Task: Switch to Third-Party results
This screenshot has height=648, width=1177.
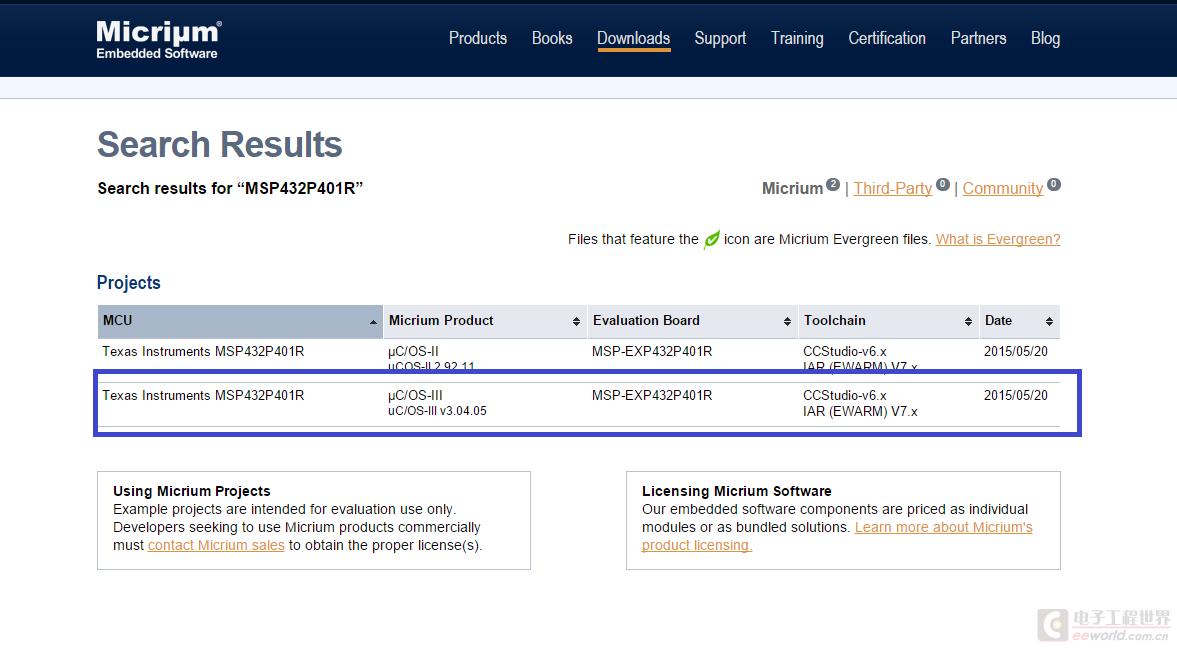Action: (x=893, y=188)
